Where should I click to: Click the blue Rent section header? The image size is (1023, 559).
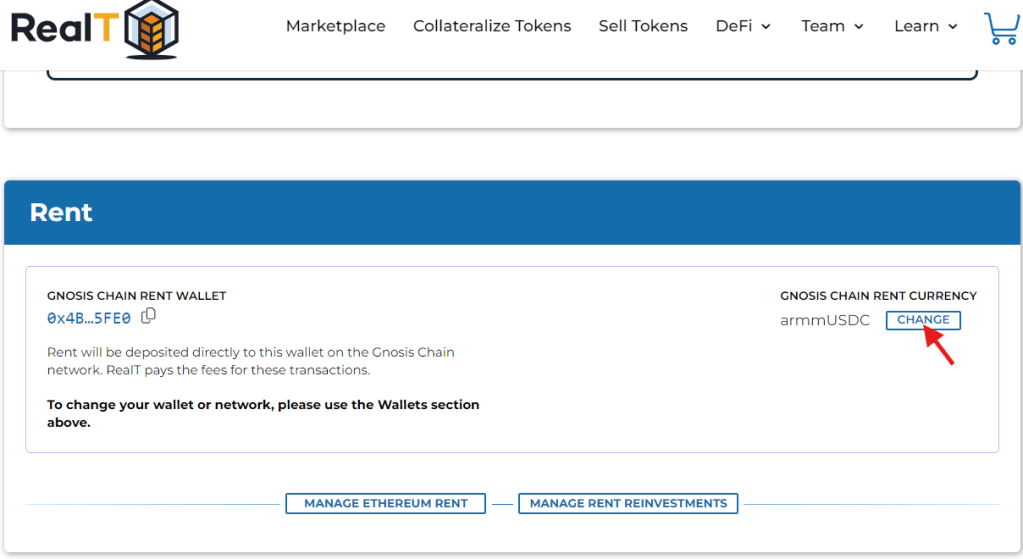click(x=512, y=212)
